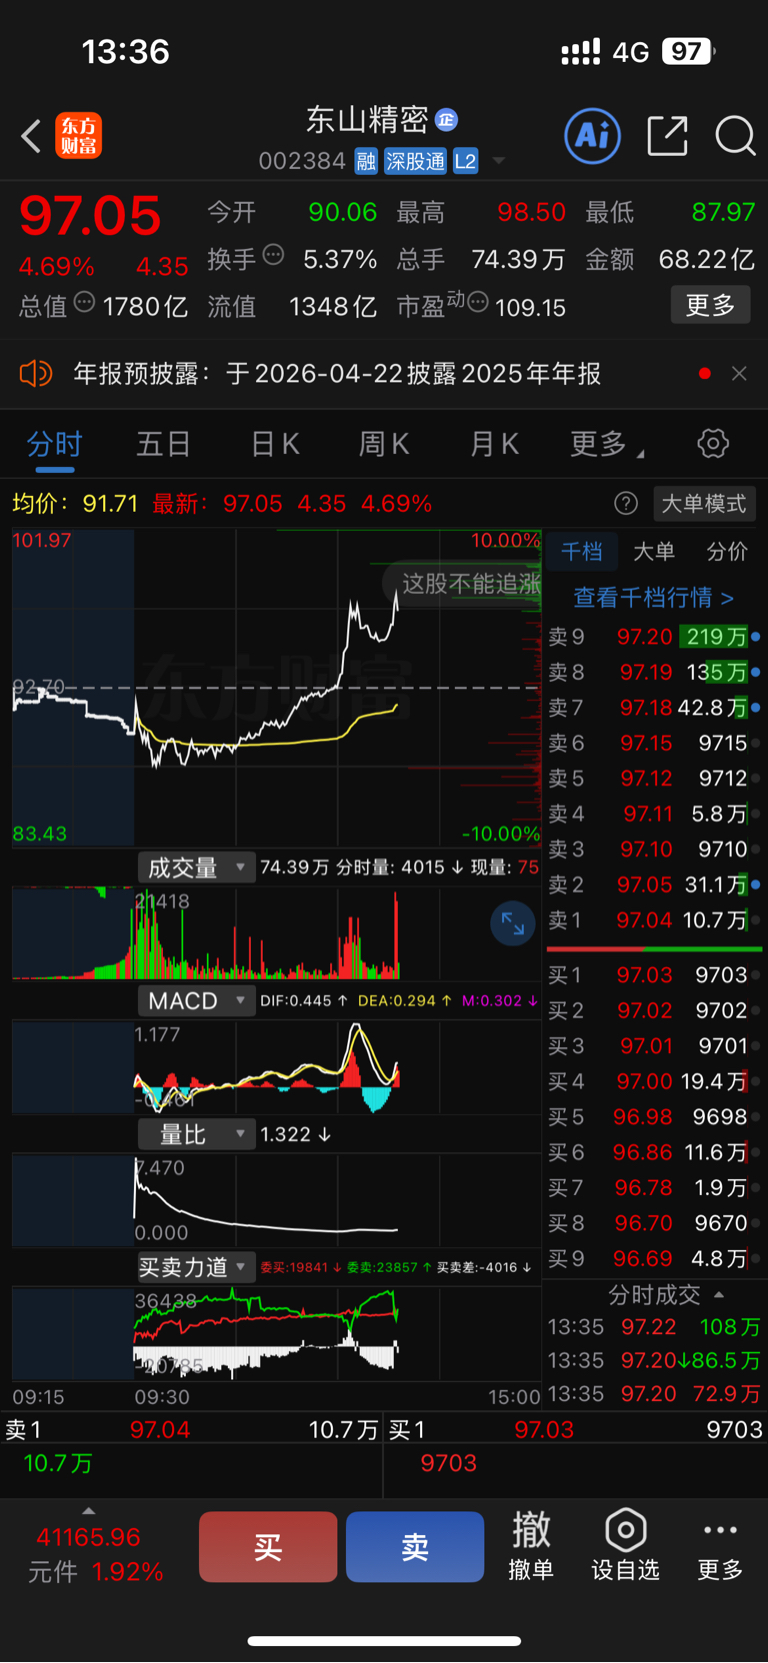
Task: Tap the bottom 卖1 97.04 quote
Action: point(192,1430)
